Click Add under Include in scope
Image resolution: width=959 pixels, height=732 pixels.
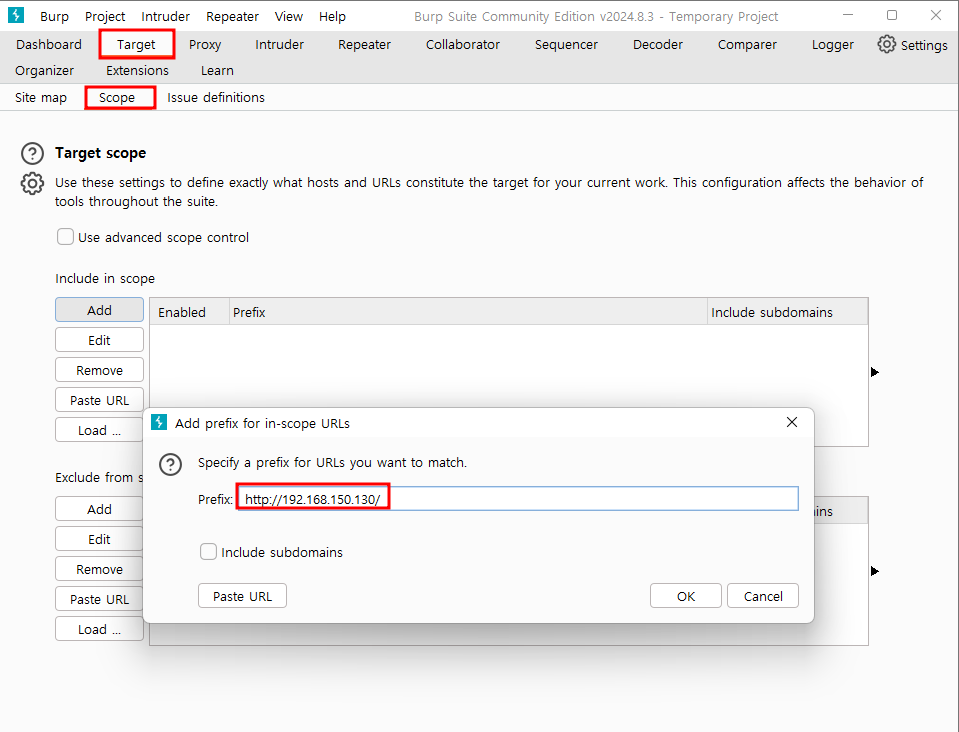[x=100, y=310]
